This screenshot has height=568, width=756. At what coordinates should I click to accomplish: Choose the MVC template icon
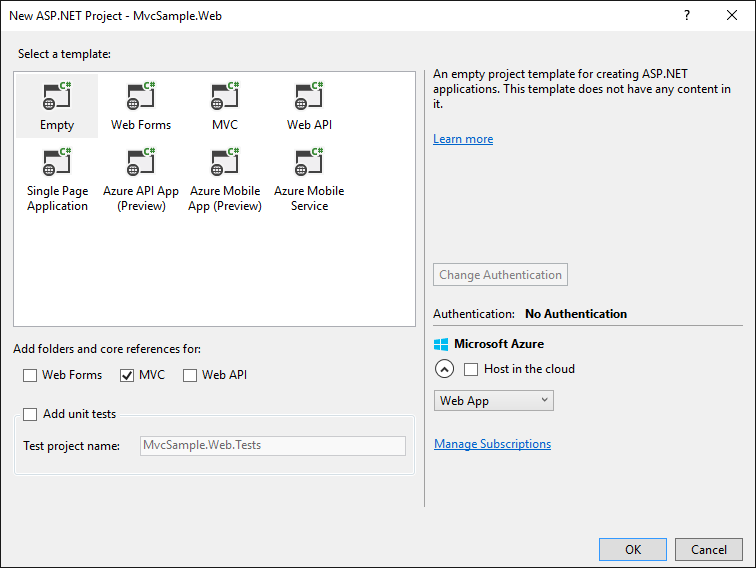click(x=225, y=95)
